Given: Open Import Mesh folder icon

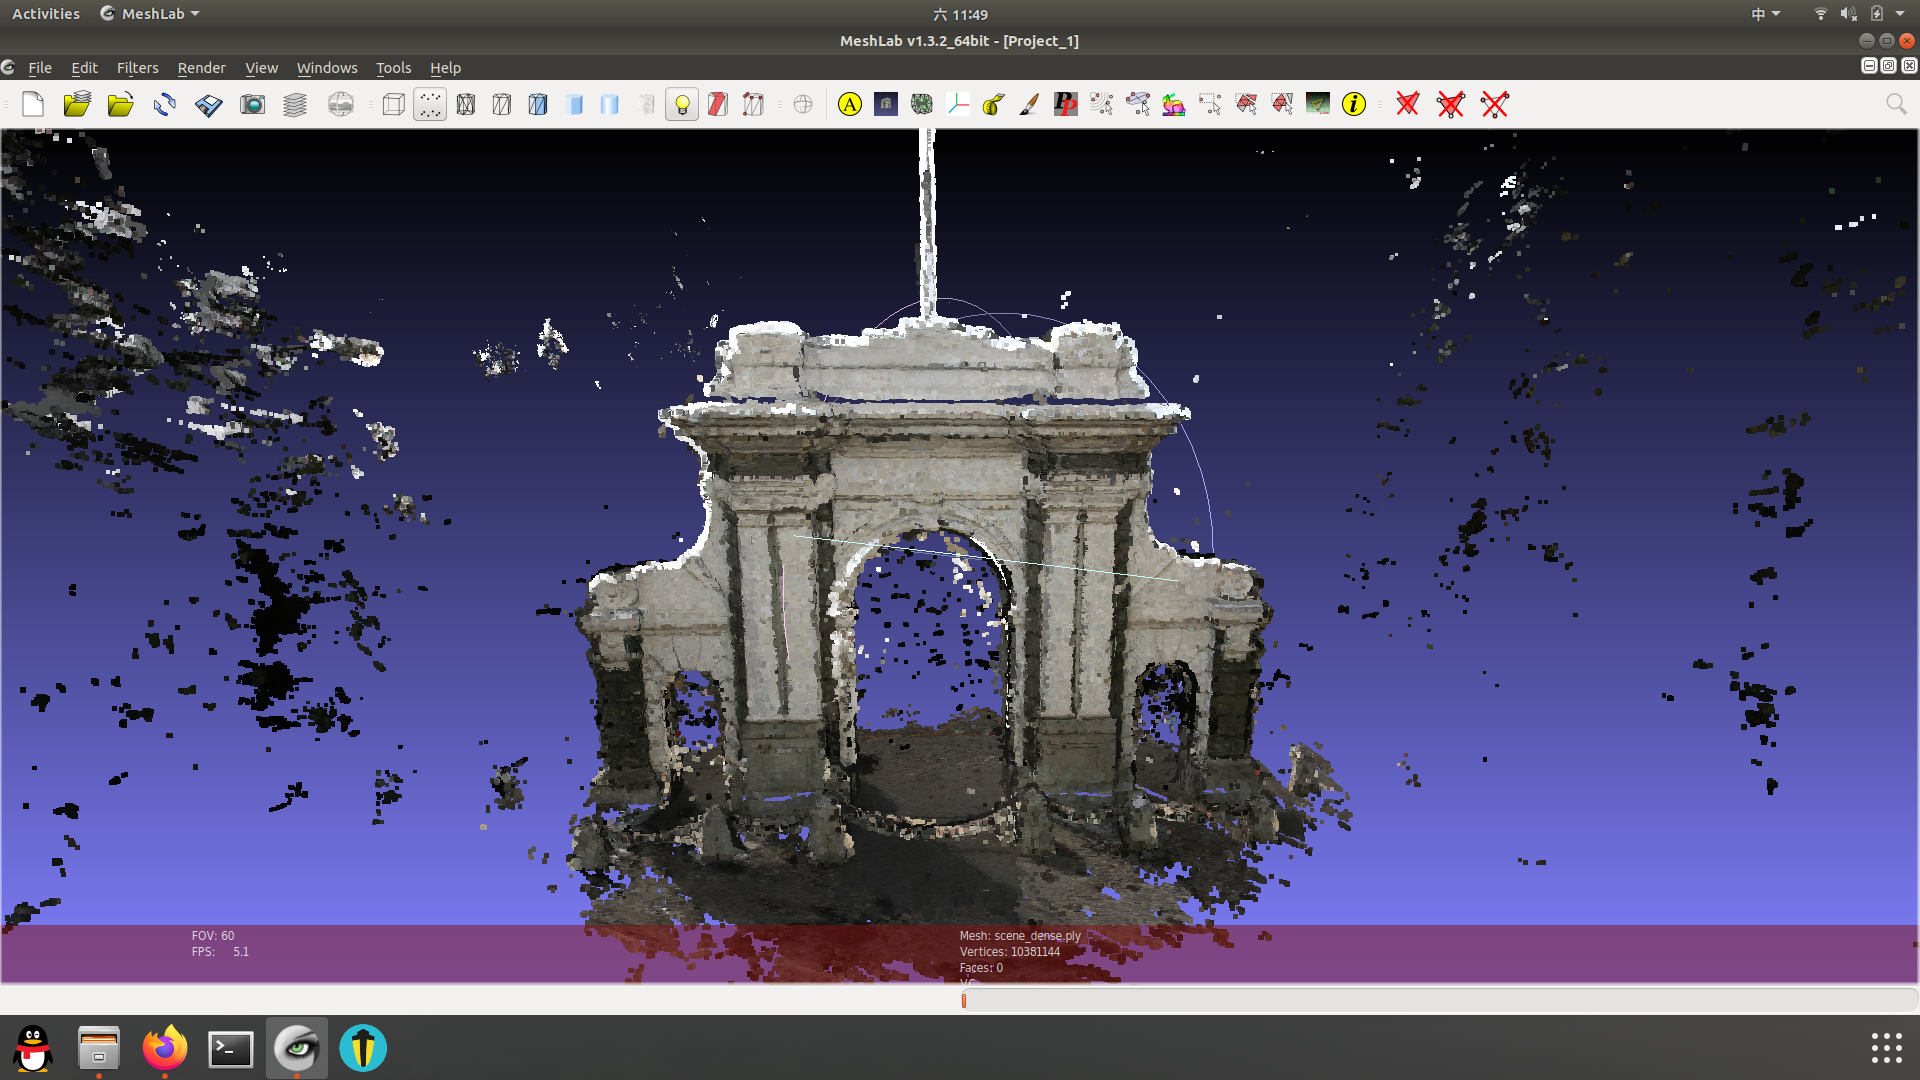Looking at the screenshot, I should (120, 104).
